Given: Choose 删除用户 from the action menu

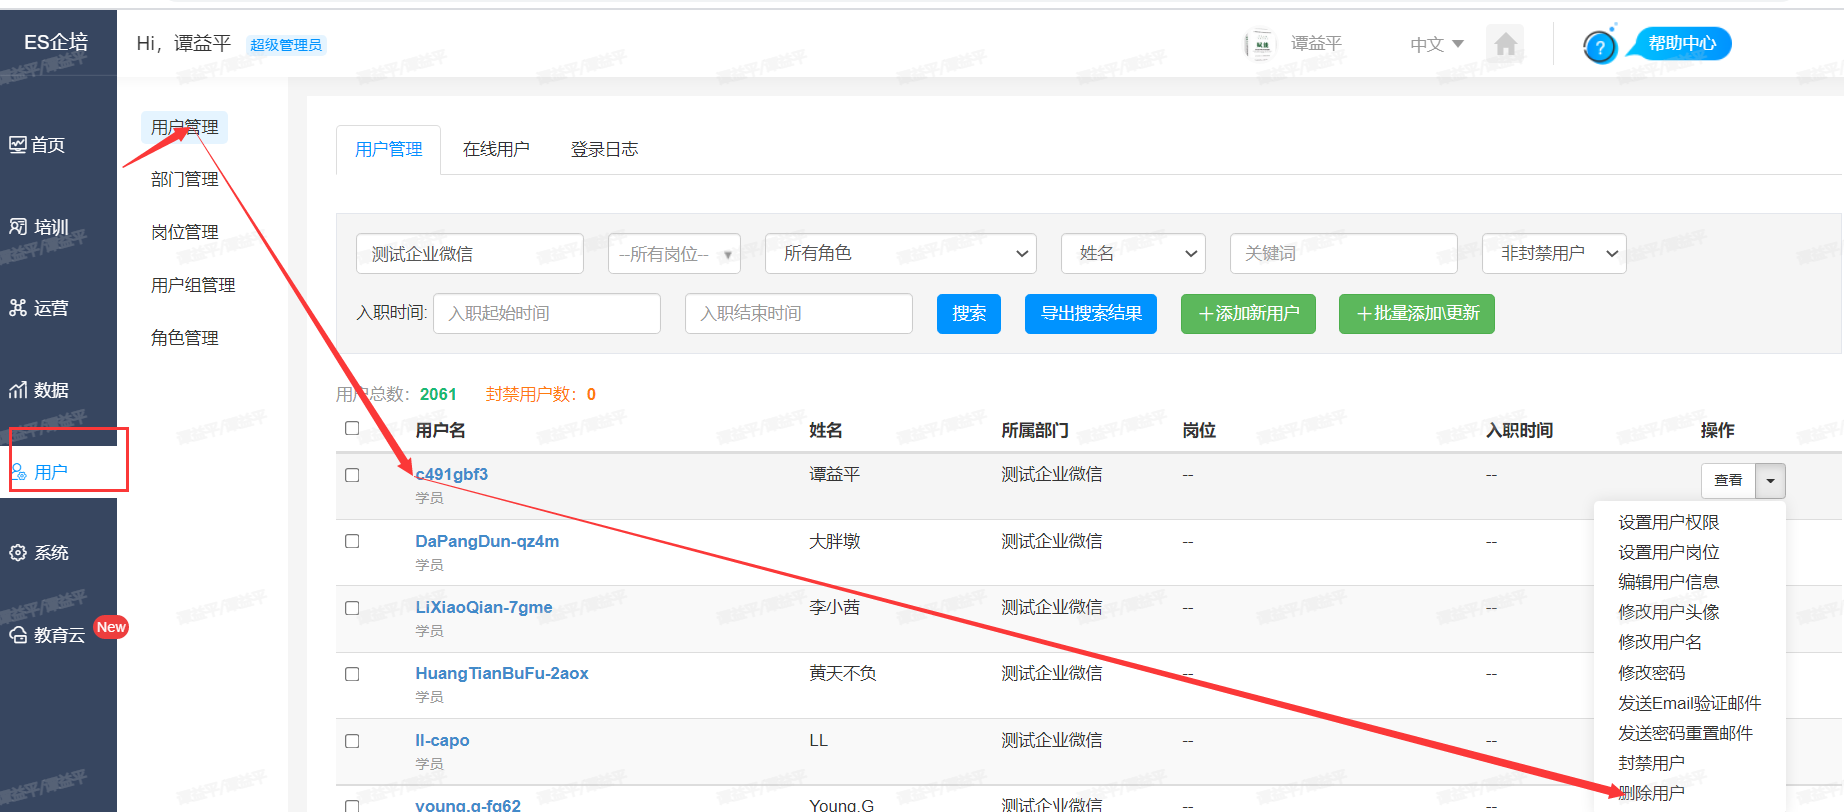Looking at the screenshot, I should click(1652, 793).
